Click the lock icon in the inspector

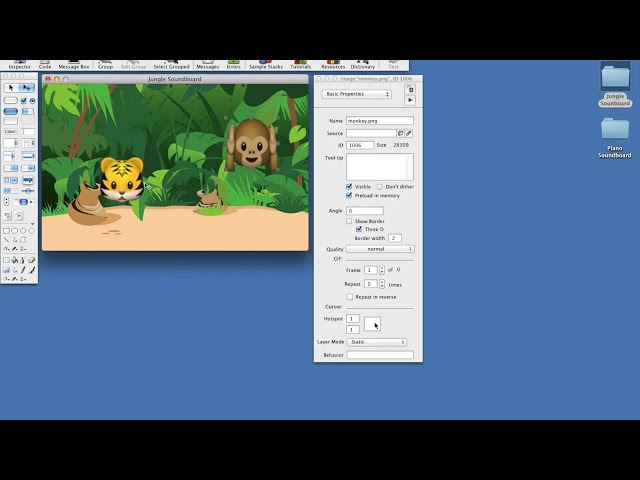(x=410, y=89)
